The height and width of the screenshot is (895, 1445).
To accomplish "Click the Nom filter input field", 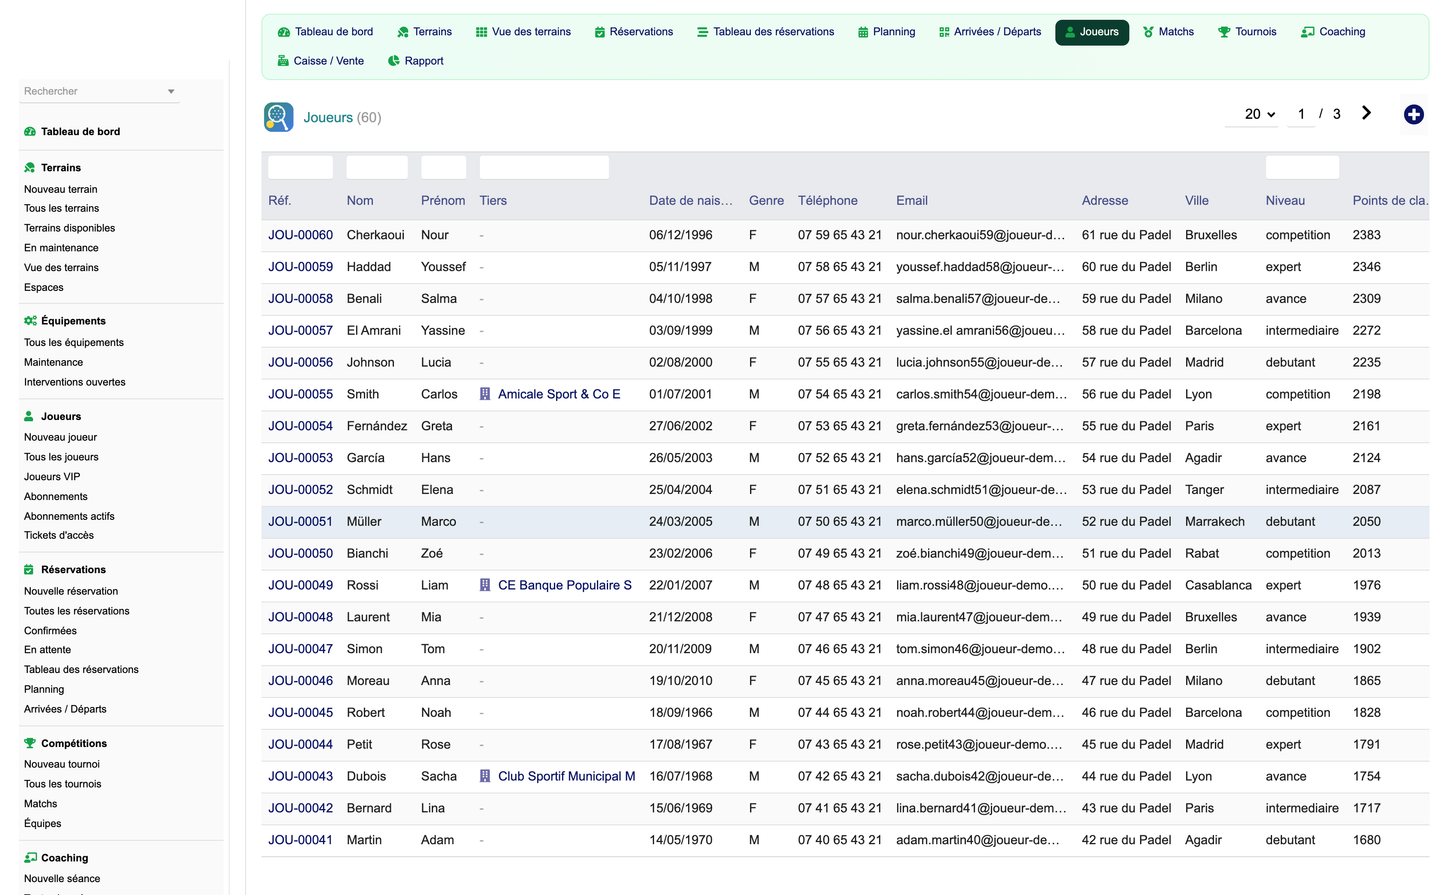I will point(377,168).
